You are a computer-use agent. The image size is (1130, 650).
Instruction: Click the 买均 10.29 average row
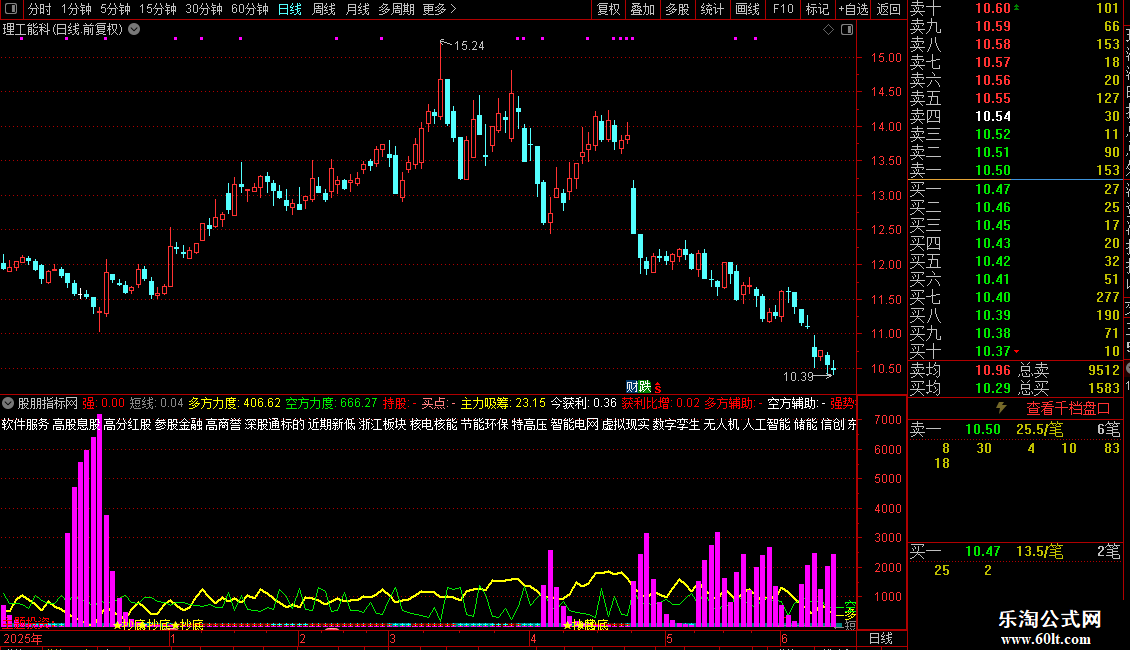(961, 388)
